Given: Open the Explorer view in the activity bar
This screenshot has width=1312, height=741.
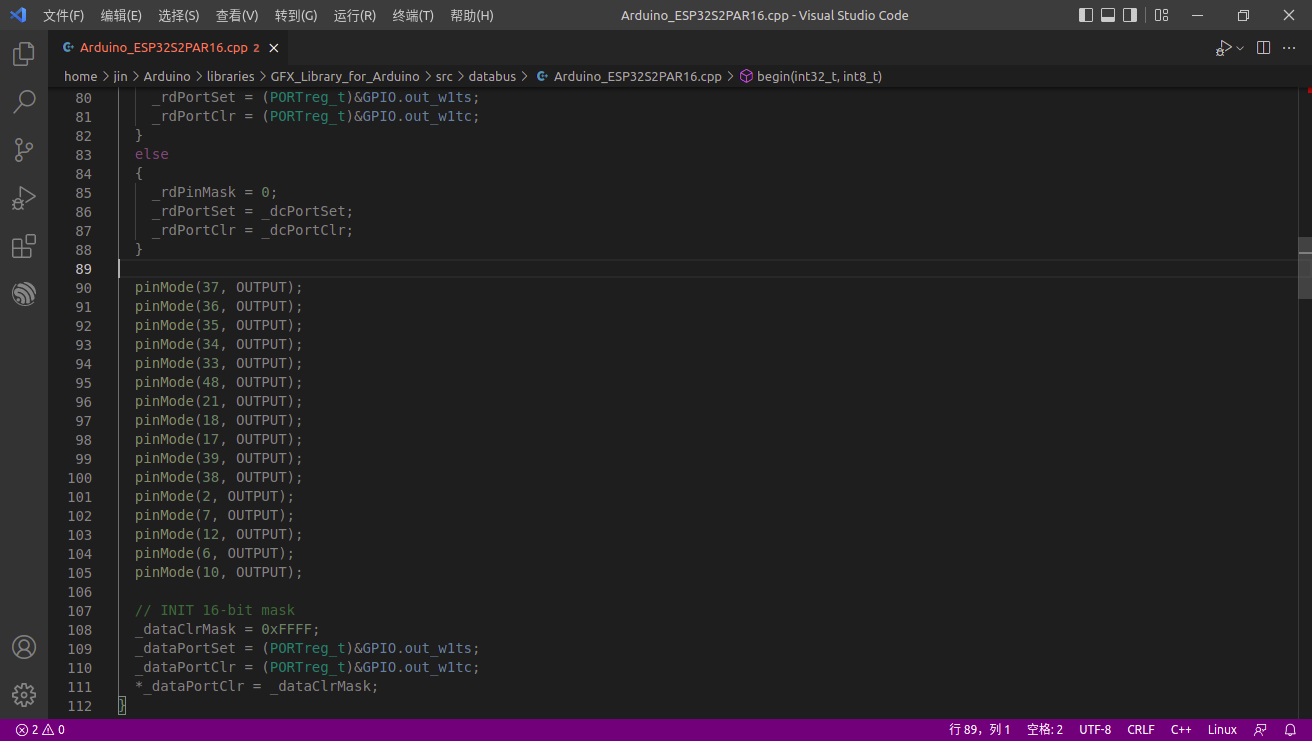Looking at the screenshot, I should [x=24, y=54].
